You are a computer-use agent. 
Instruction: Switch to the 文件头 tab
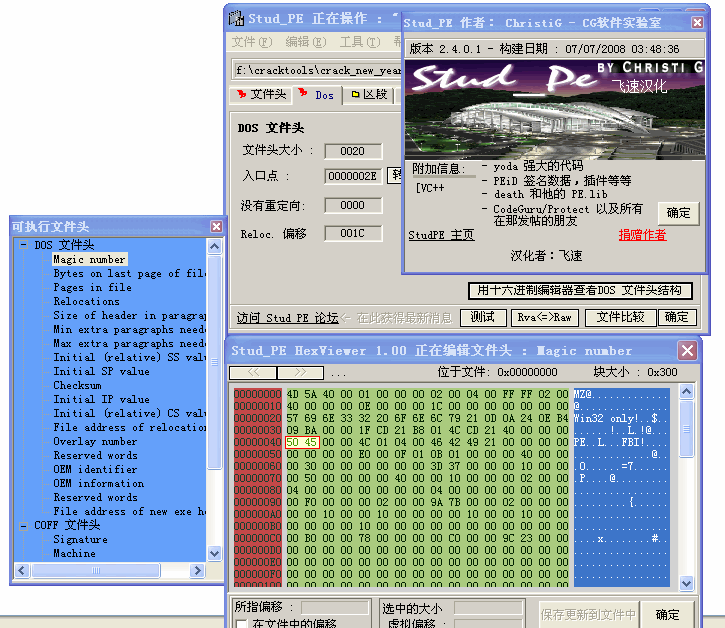point(261,95)
